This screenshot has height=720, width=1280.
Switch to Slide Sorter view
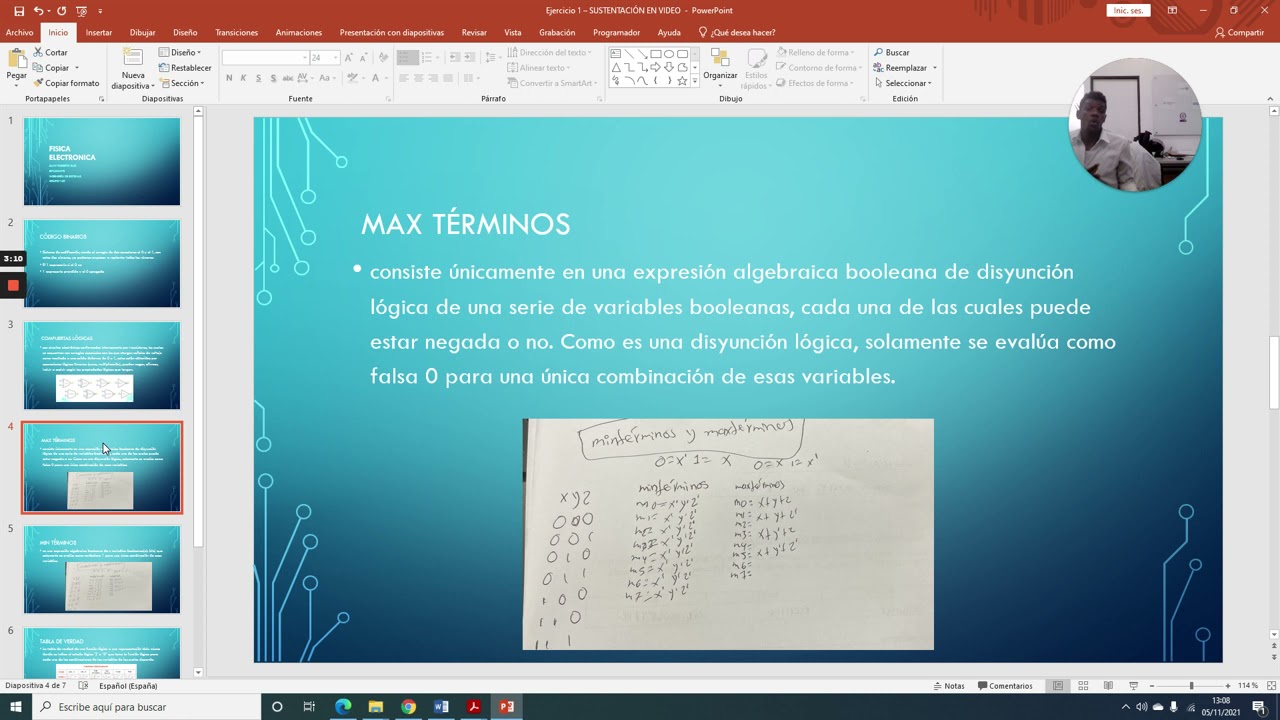click(x=1083, y=686)
